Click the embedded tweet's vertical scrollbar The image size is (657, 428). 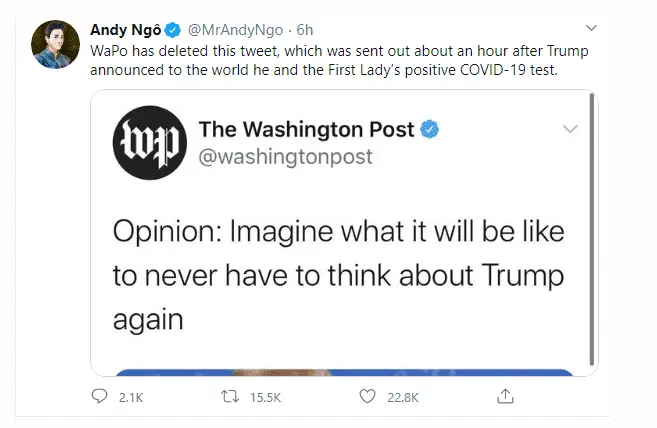(x=592, y=228)
